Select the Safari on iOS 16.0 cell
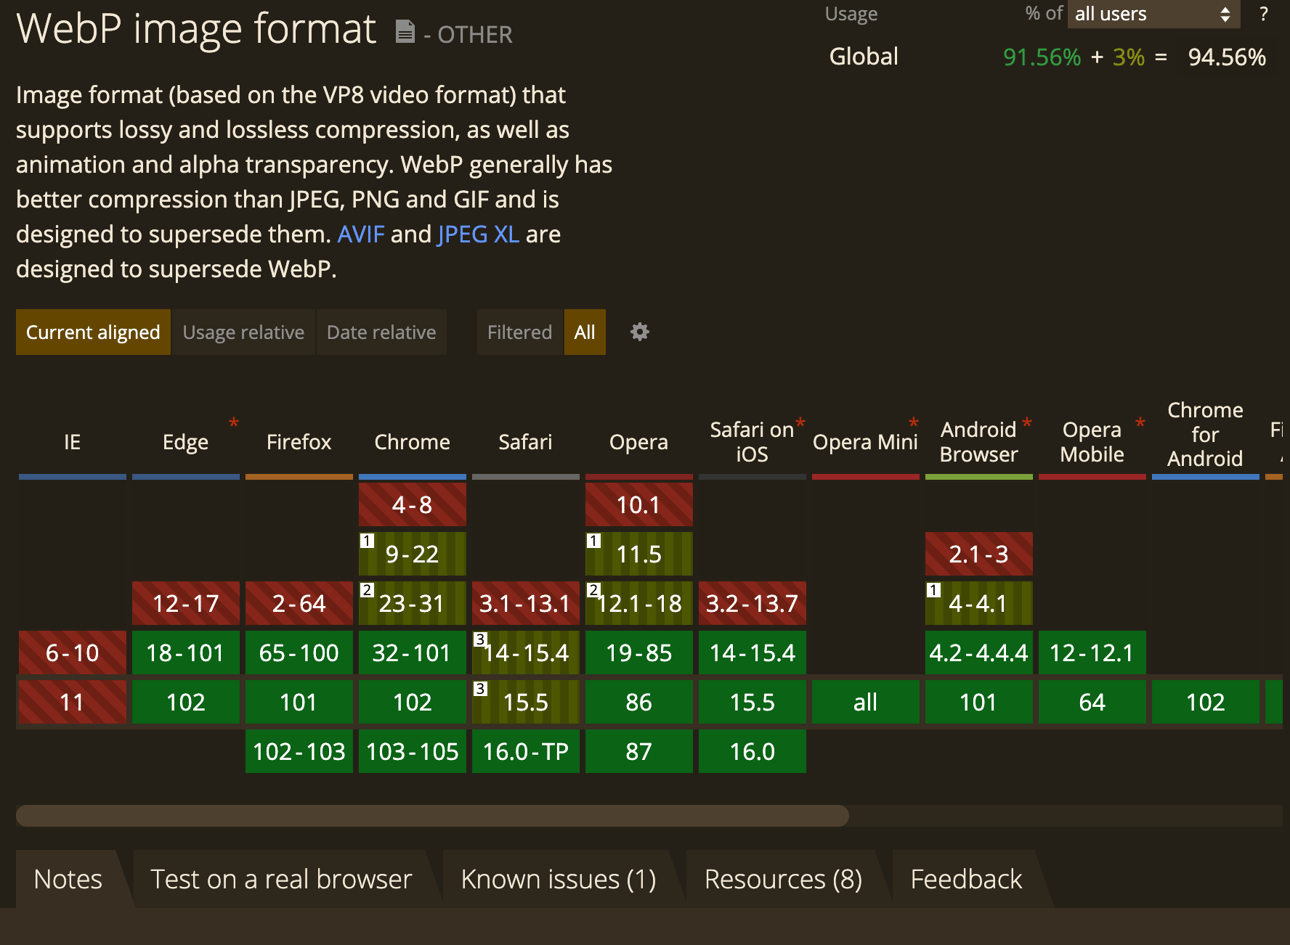Screen dimensions: 1290x945 (752, 751)
